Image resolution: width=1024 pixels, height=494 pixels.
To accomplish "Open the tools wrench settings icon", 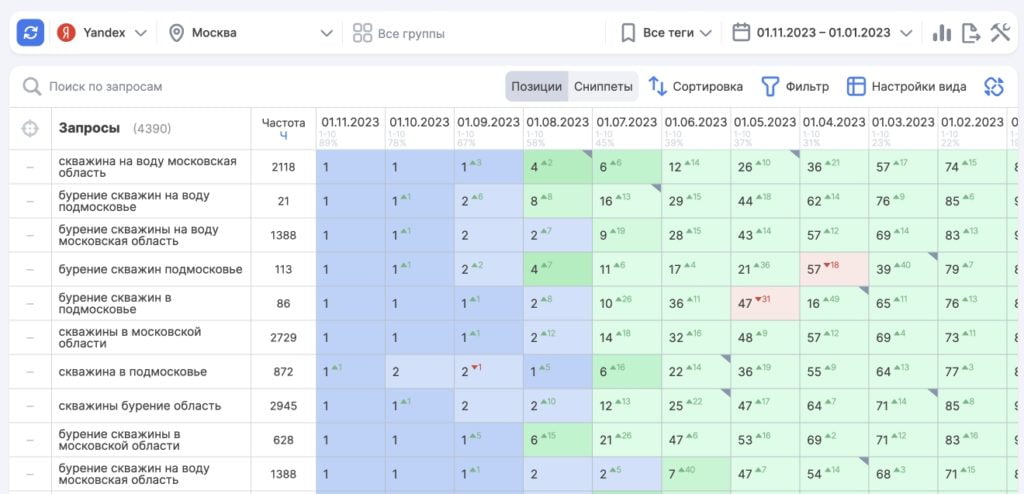I will point(1000,33).
